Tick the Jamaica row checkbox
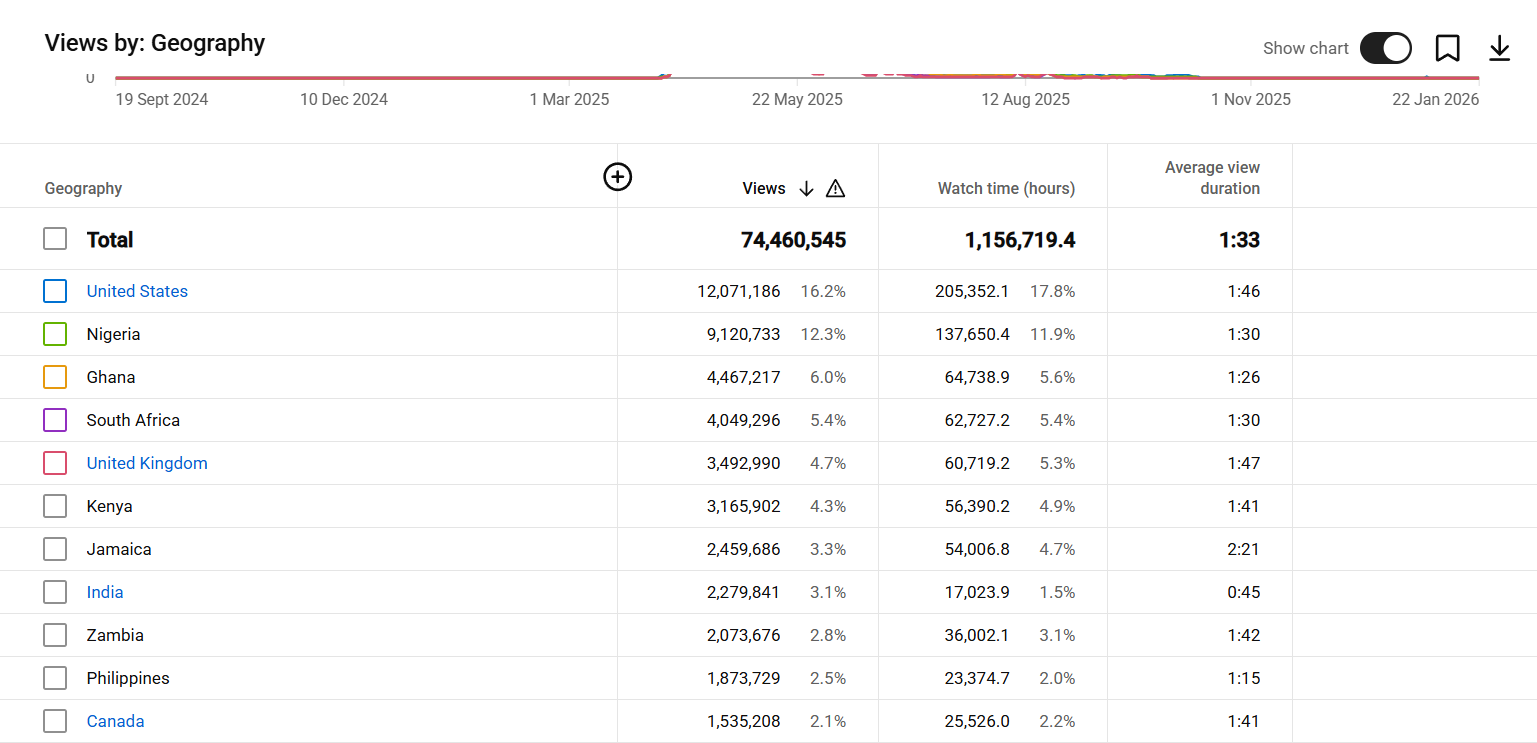Image resolution: width=1537 pixels, height=743 pixels. (x=55, y=549)
